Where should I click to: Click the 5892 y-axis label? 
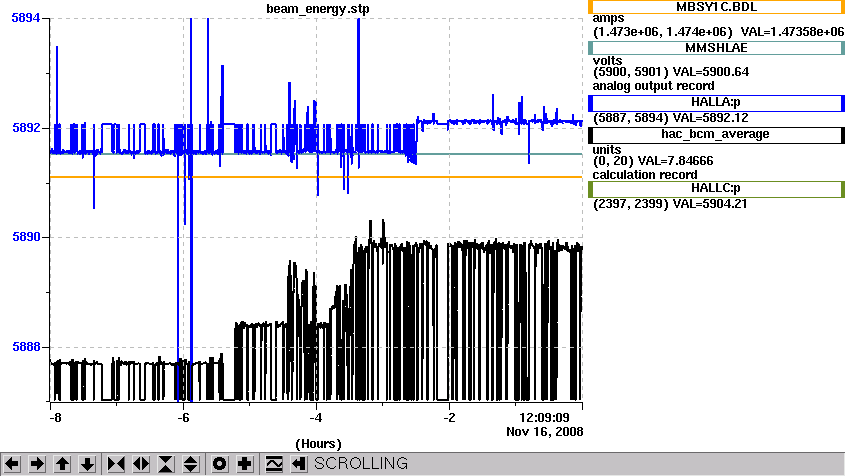click(26, 128)
